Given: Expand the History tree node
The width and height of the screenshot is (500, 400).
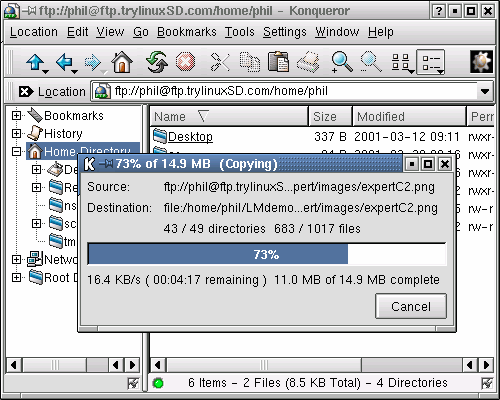Looking at the screenshot, I should point(16,134).
